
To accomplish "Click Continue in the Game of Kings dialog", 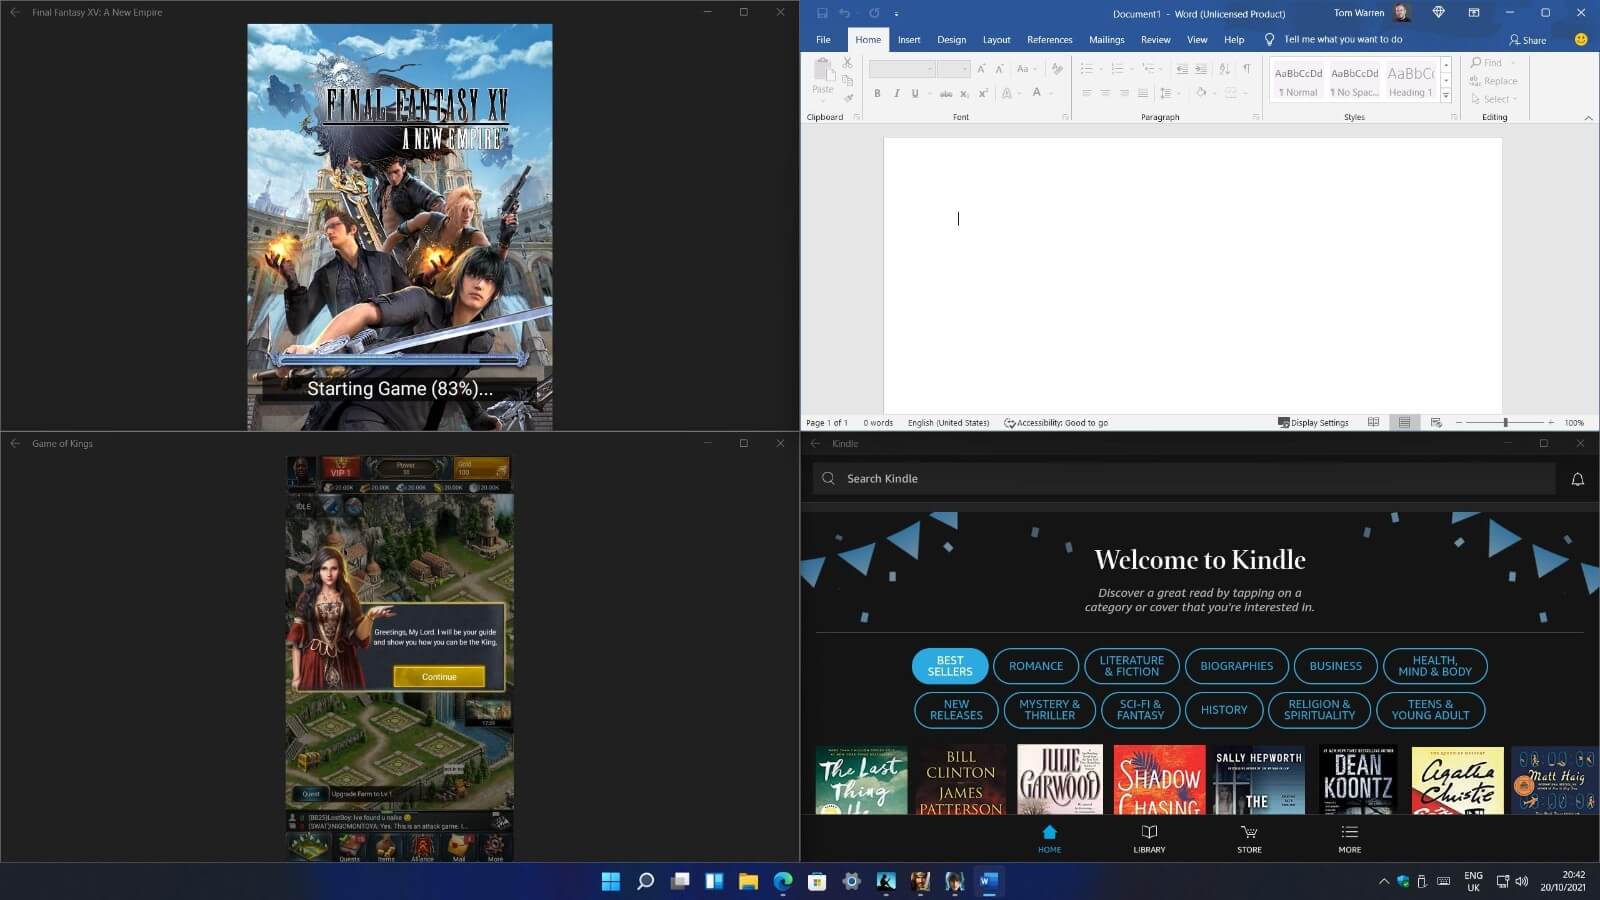I will 438,677.
